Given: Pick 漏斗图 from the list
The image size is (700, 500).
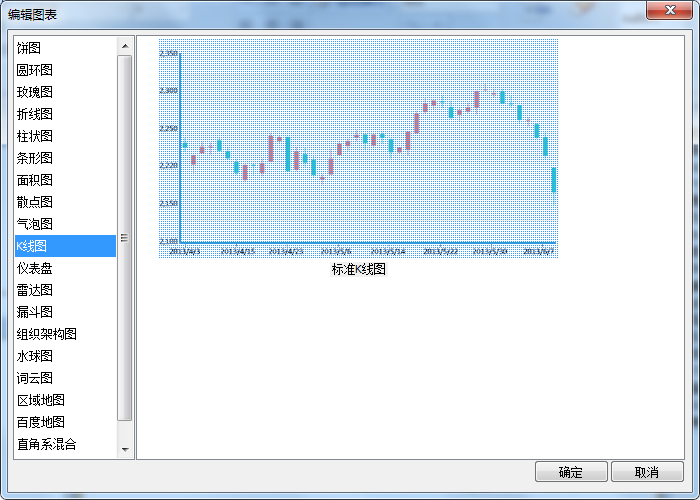Looking at the screenshot, I should [x=35, y=312].
